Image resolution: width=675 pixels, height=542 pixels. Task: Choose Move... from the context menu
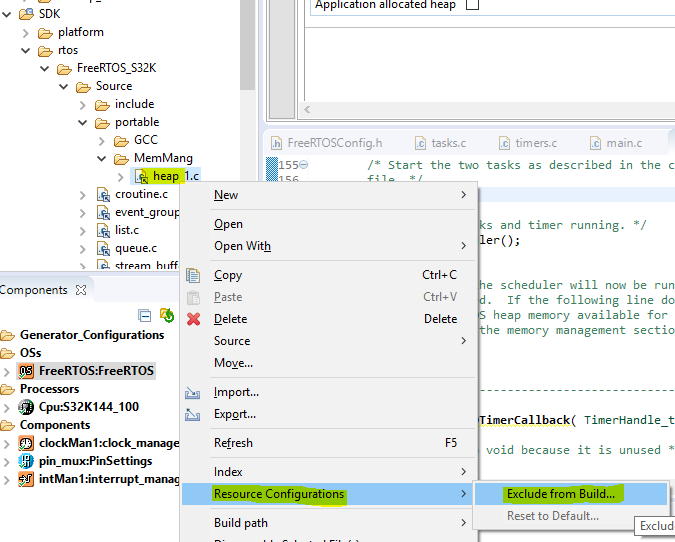click(x=329, y=363)
